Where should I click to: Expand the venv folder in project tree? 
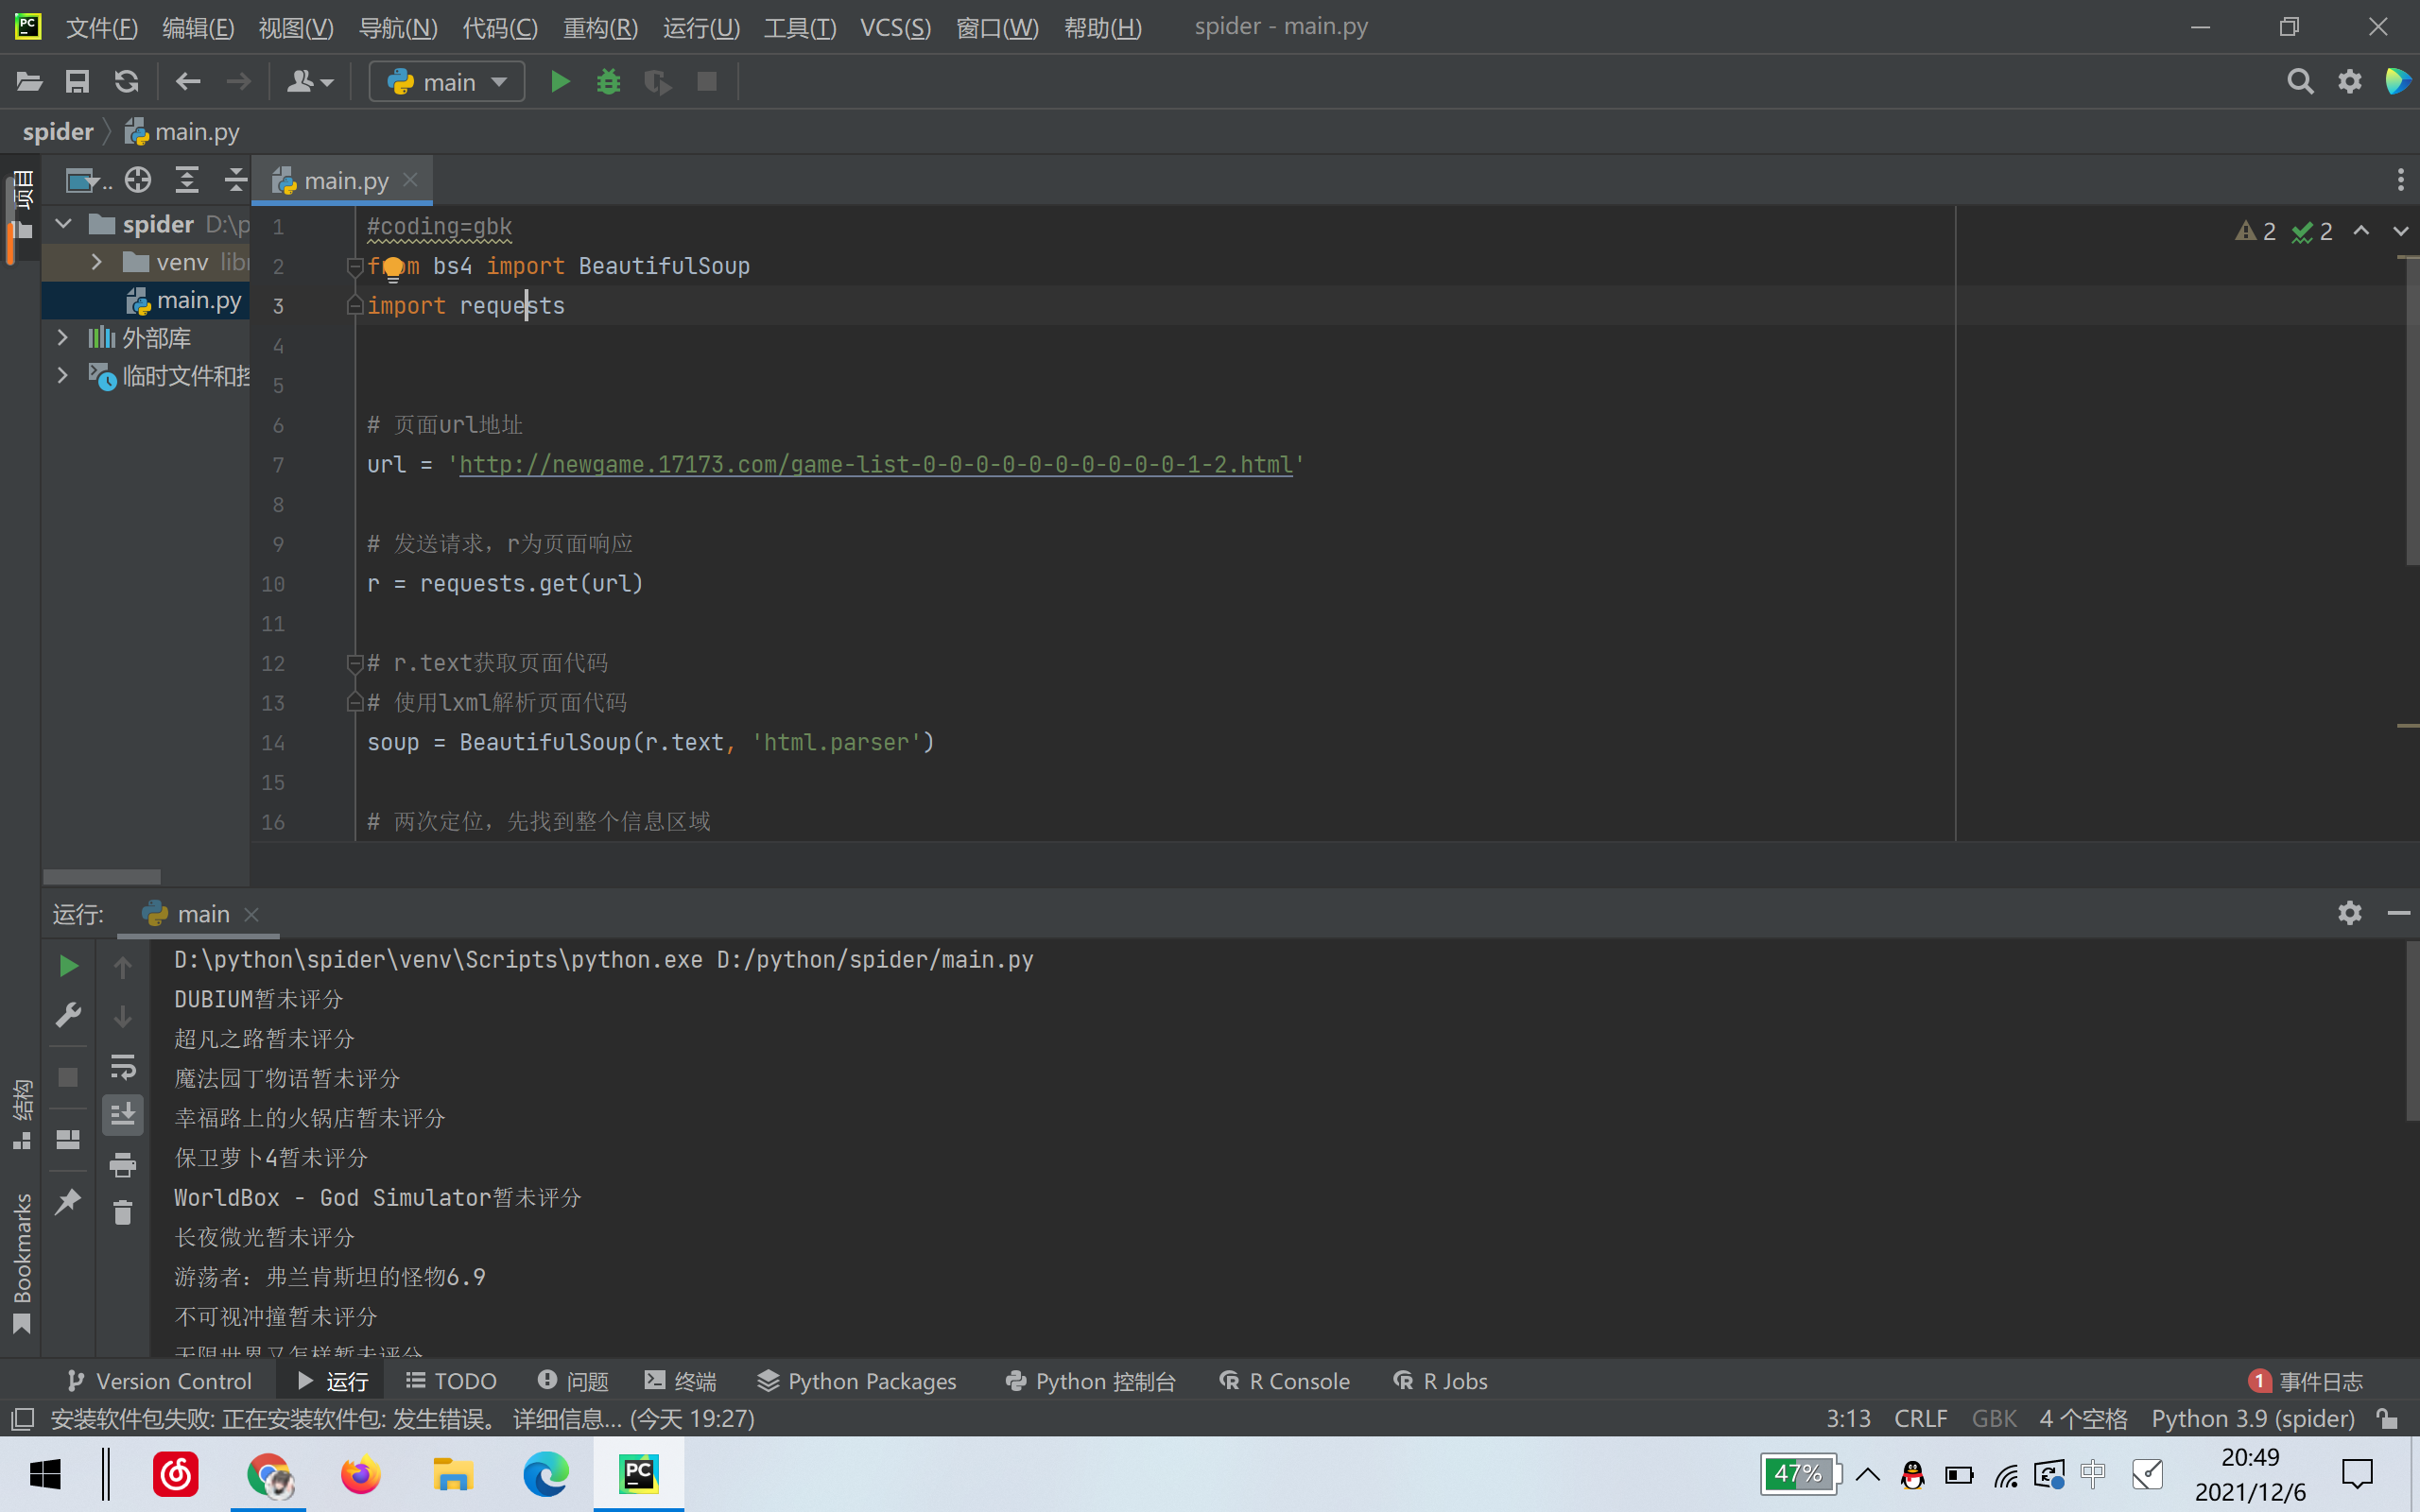[97, 262]
